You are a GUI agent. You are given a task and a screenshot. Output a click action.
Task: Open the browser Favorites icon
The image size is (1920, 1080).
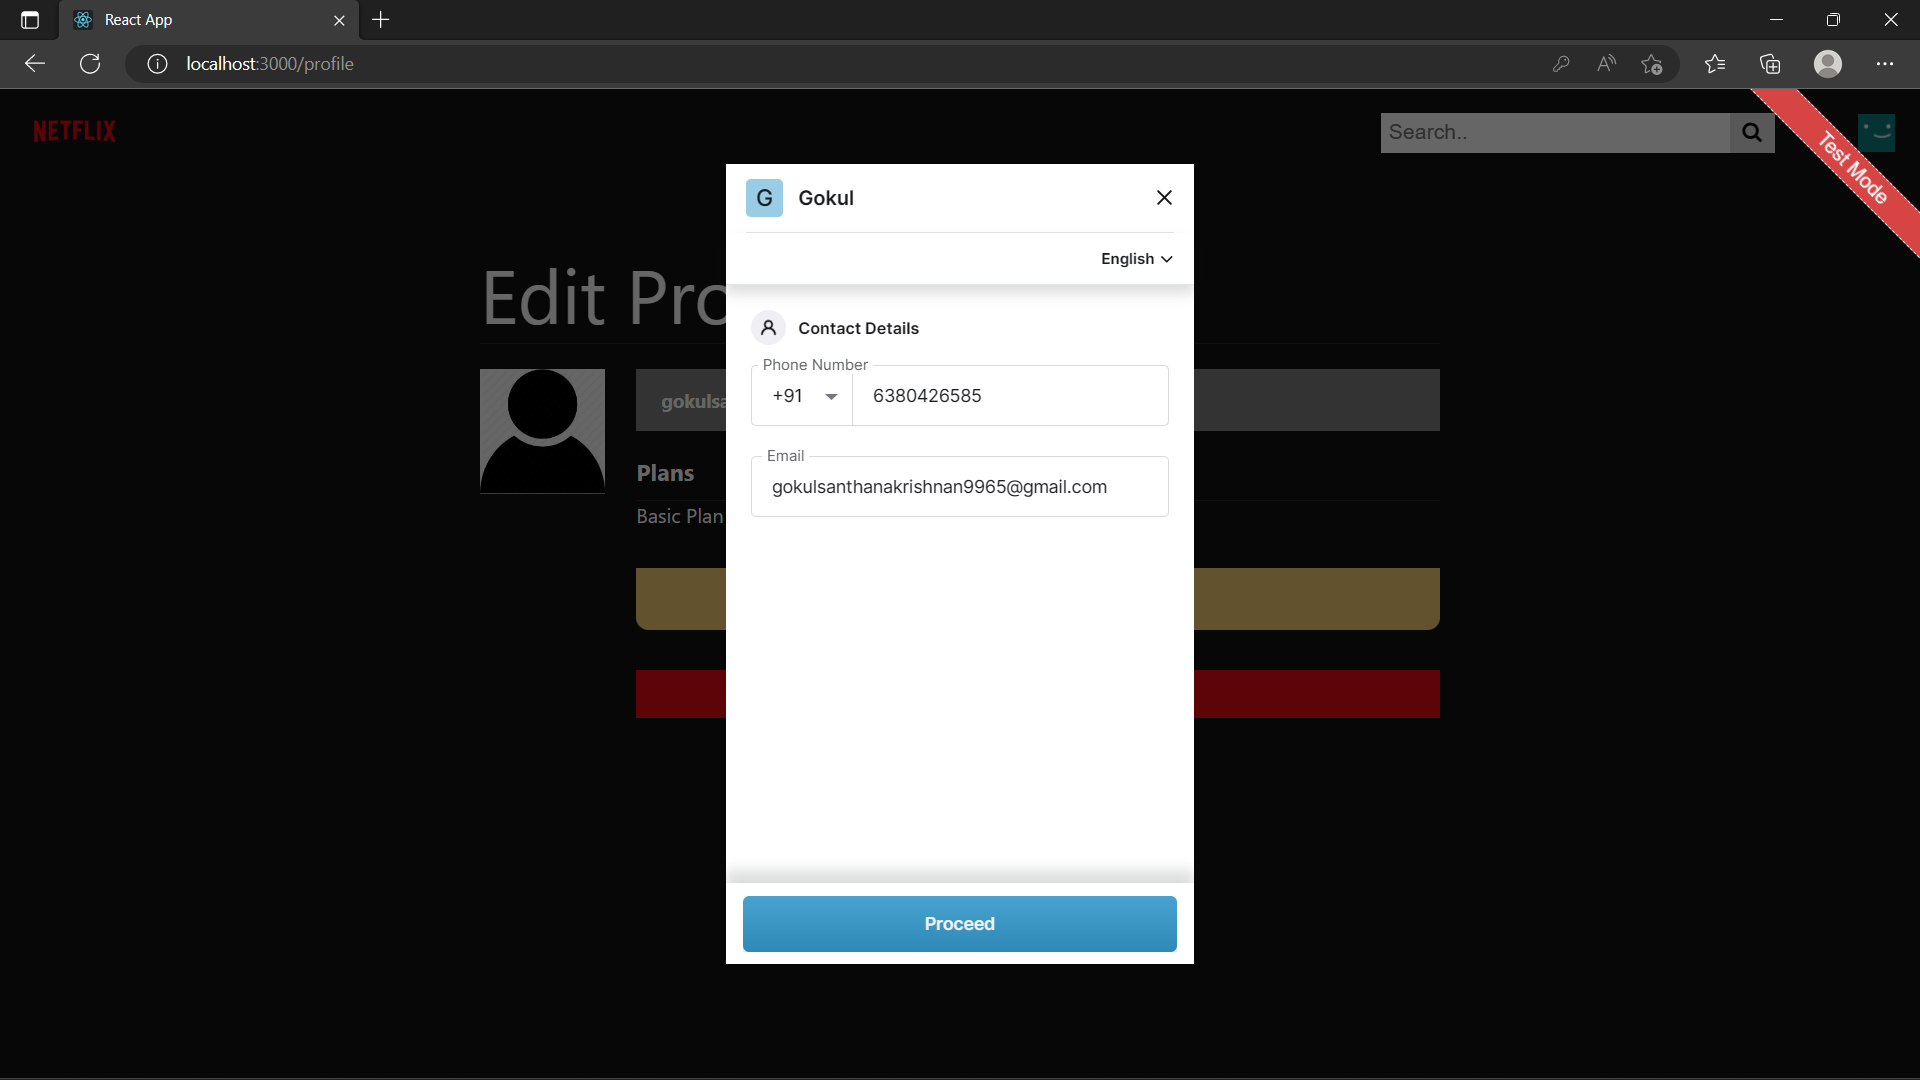[1715, 64]
